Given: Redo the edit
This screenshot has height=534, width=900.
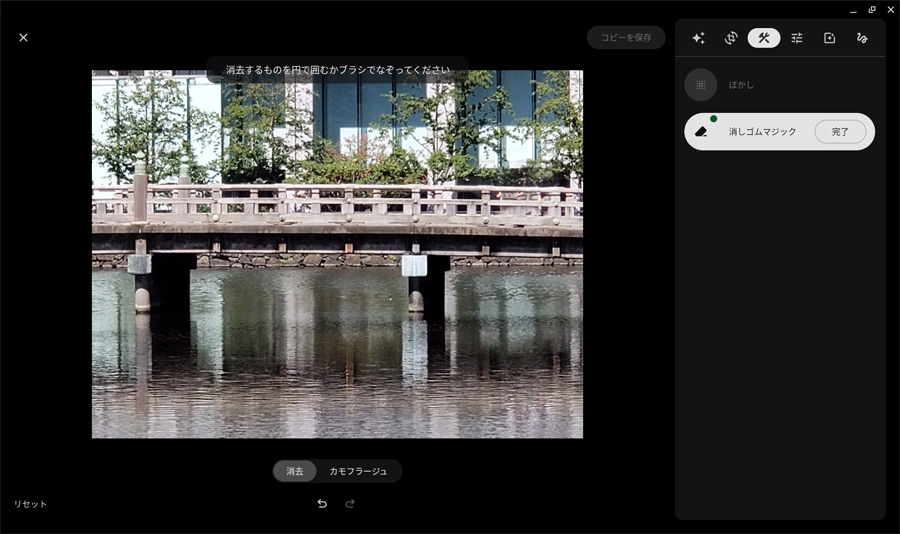Looking at the screenshot, I should pos(350,504).
